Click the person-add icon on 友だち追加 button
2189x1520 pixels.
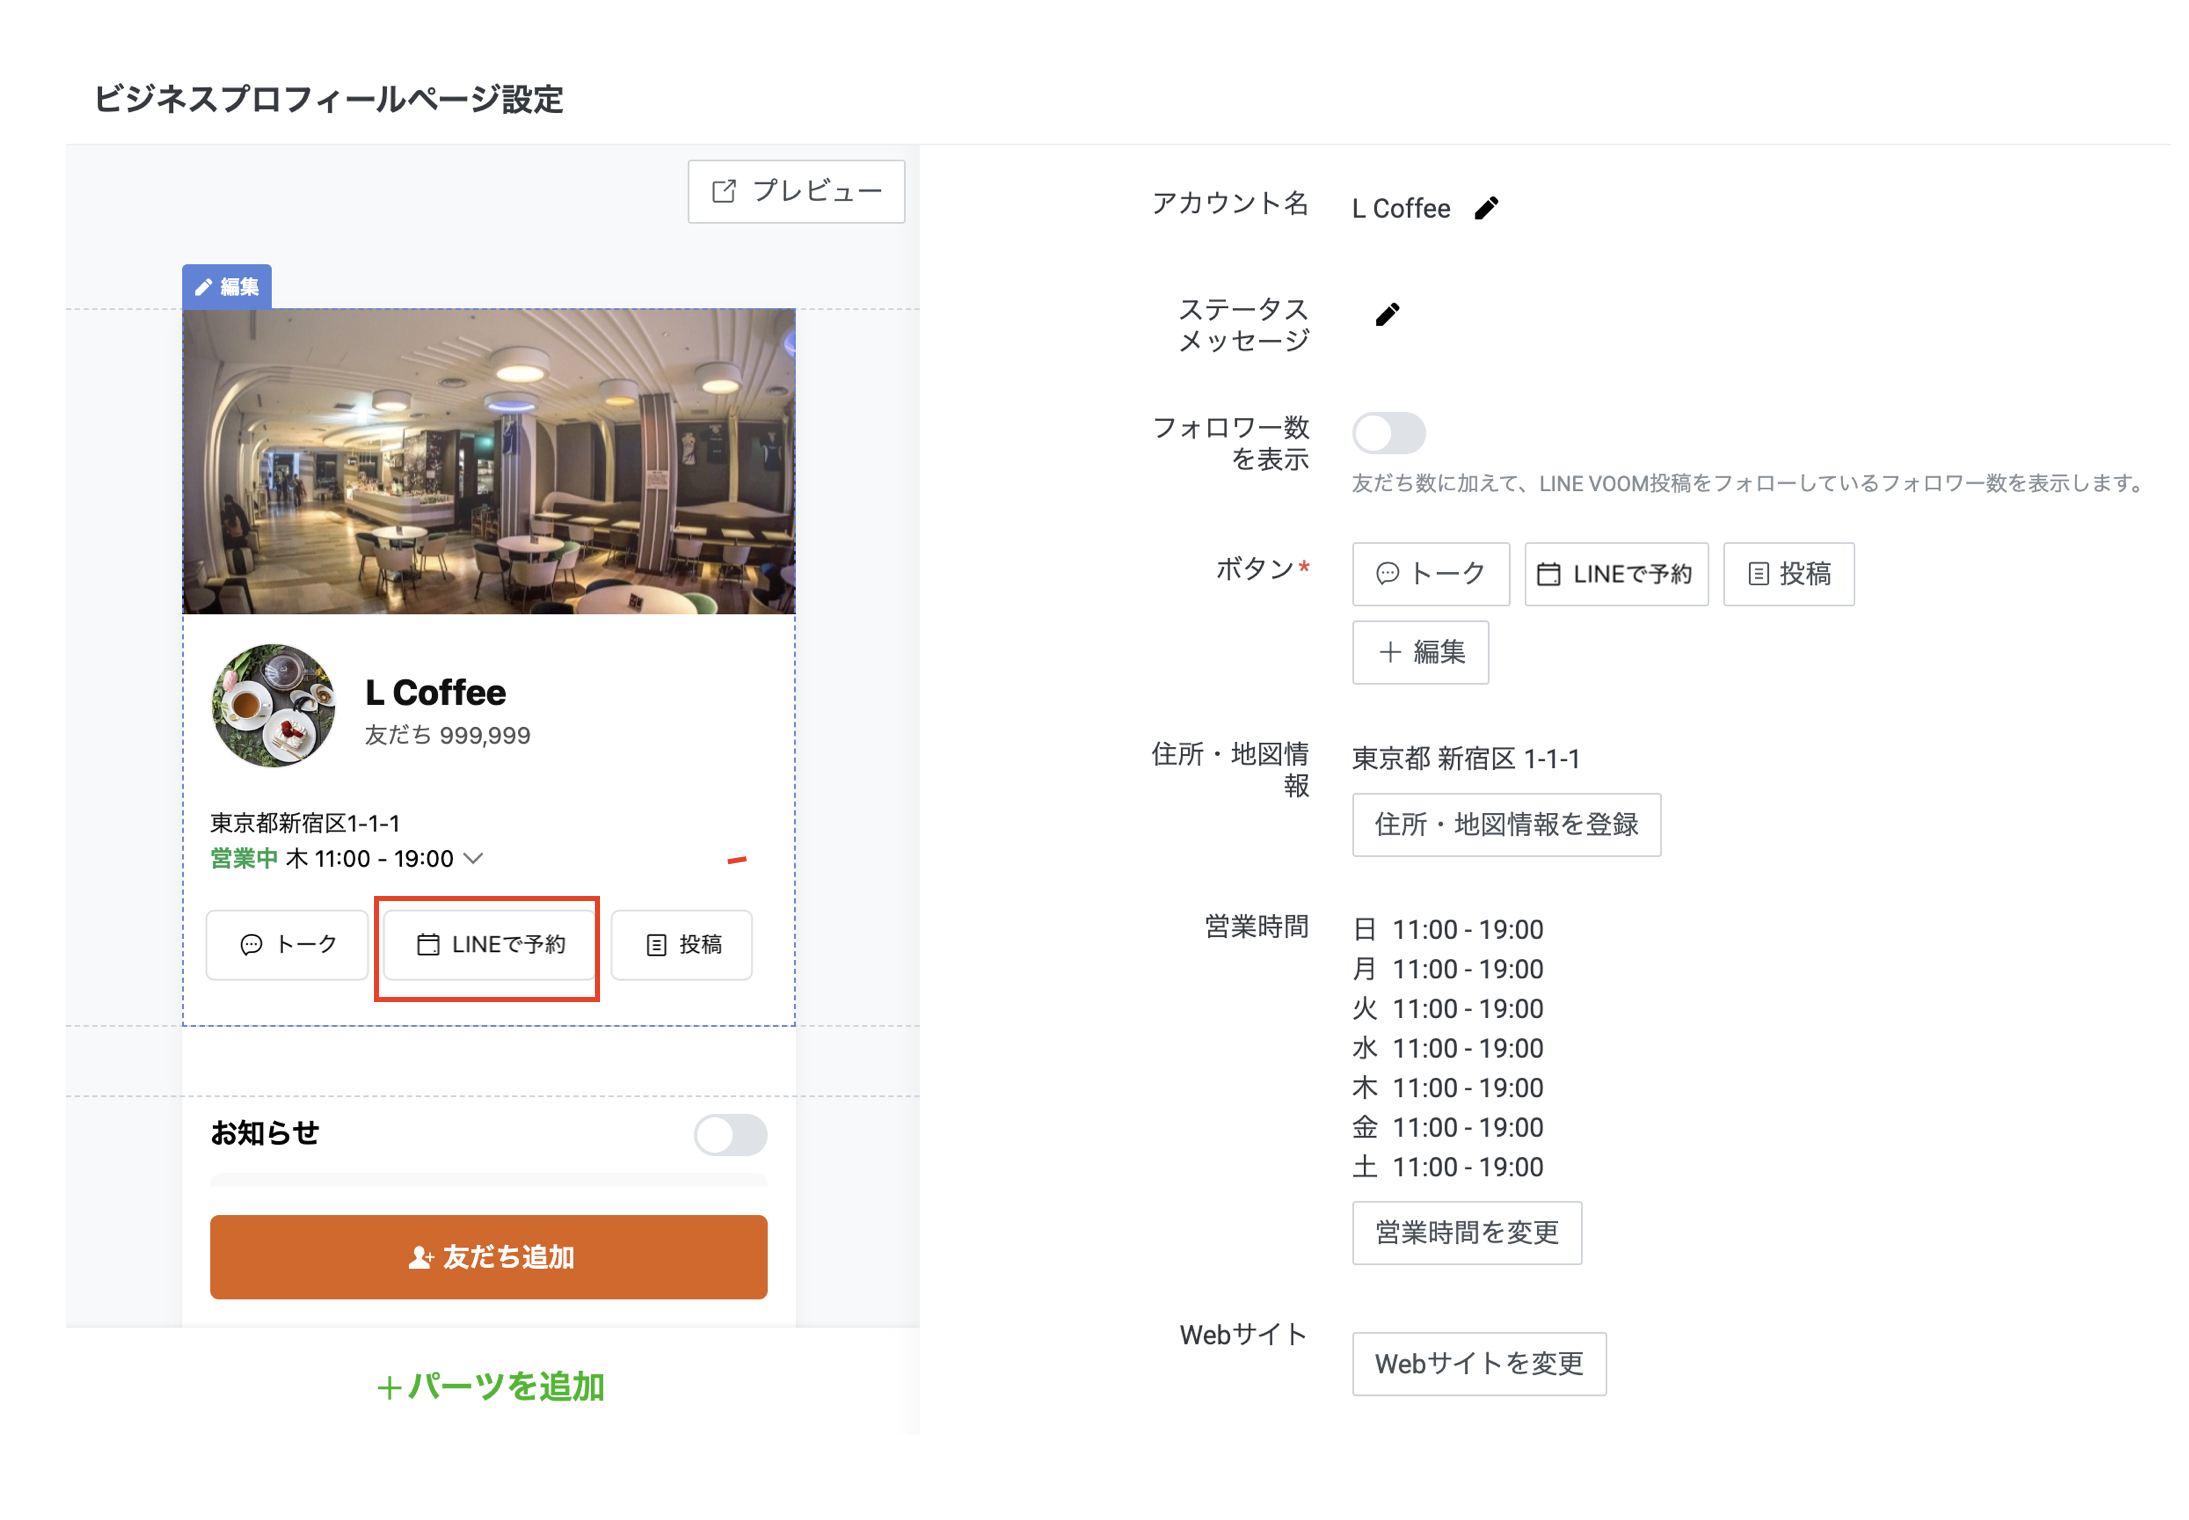(420, 1257)
